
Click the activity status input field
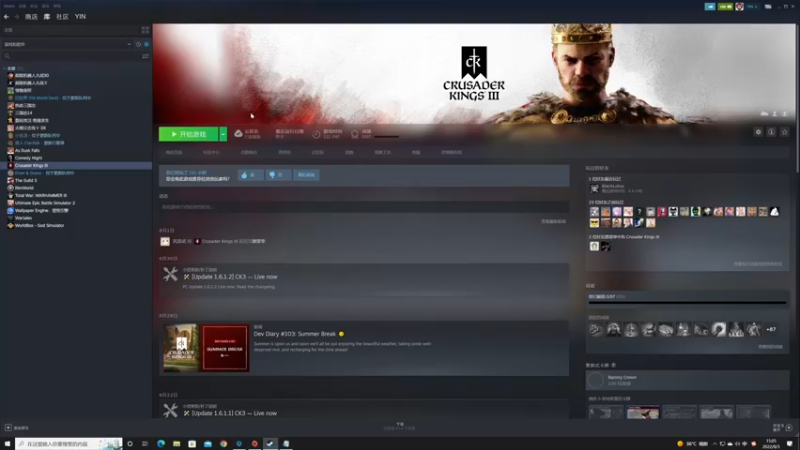(364, 207)
